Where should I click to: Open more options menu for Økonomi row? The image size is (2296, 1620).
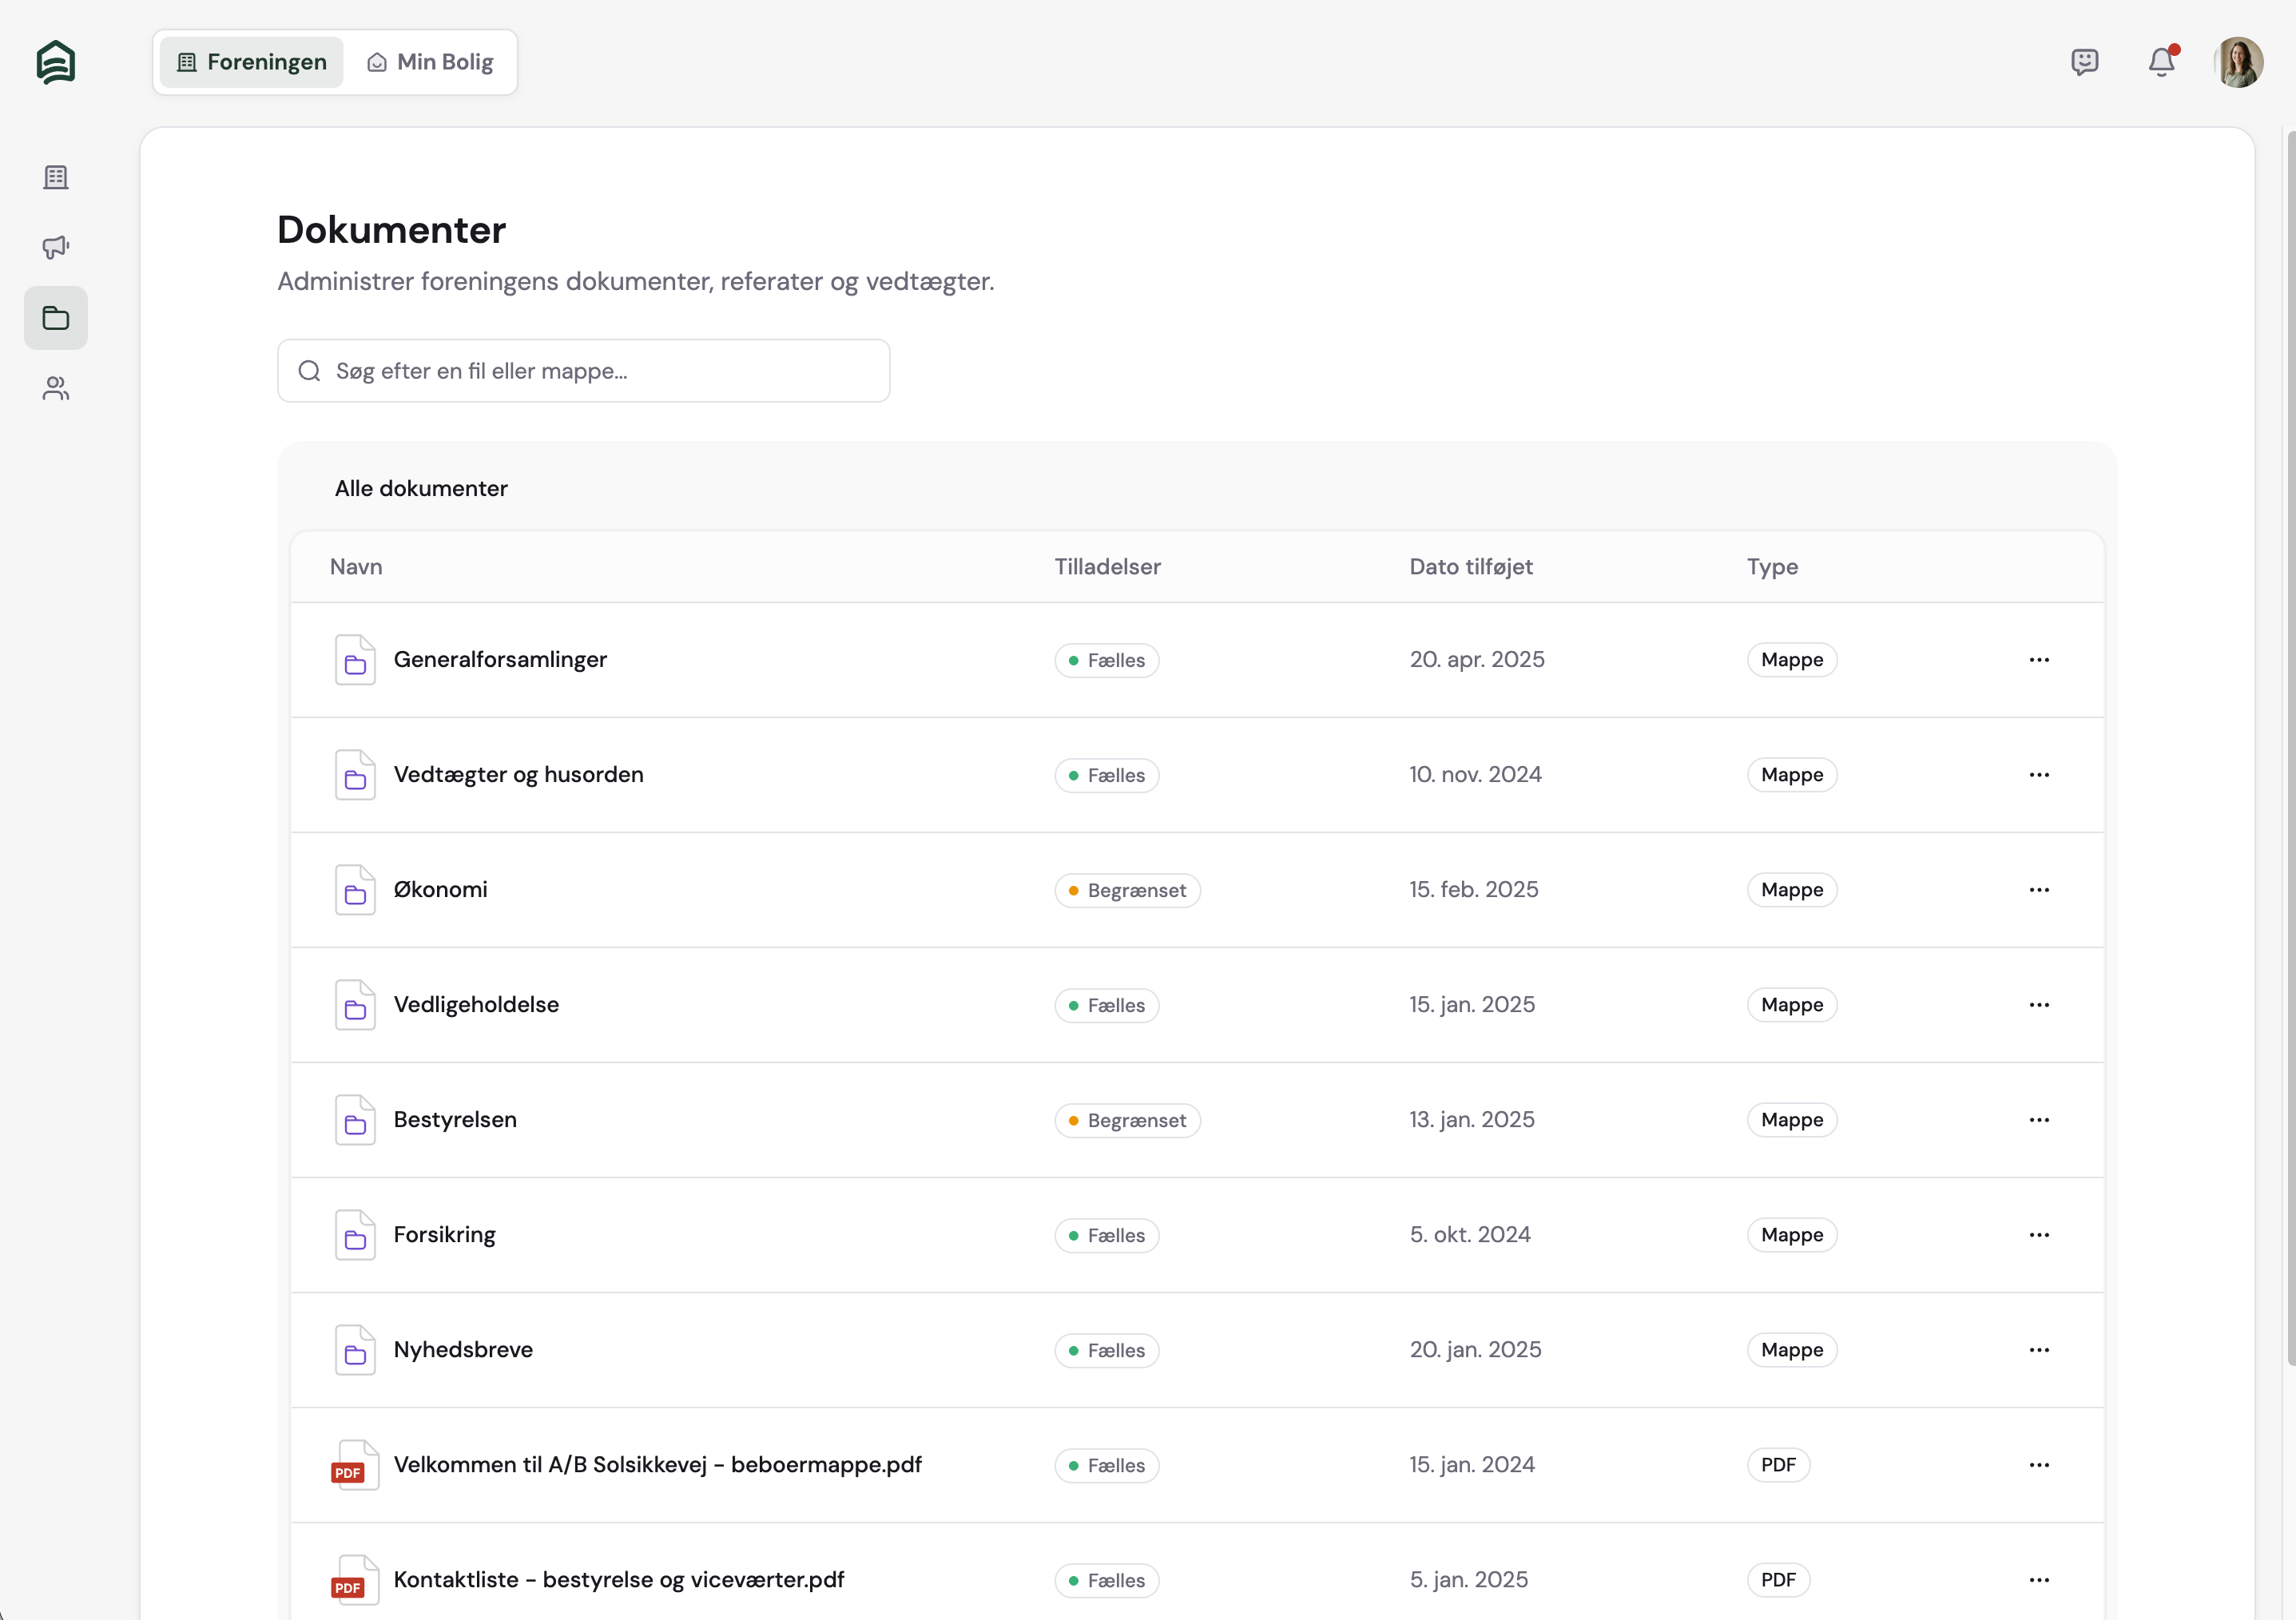tap(2039, 890)
